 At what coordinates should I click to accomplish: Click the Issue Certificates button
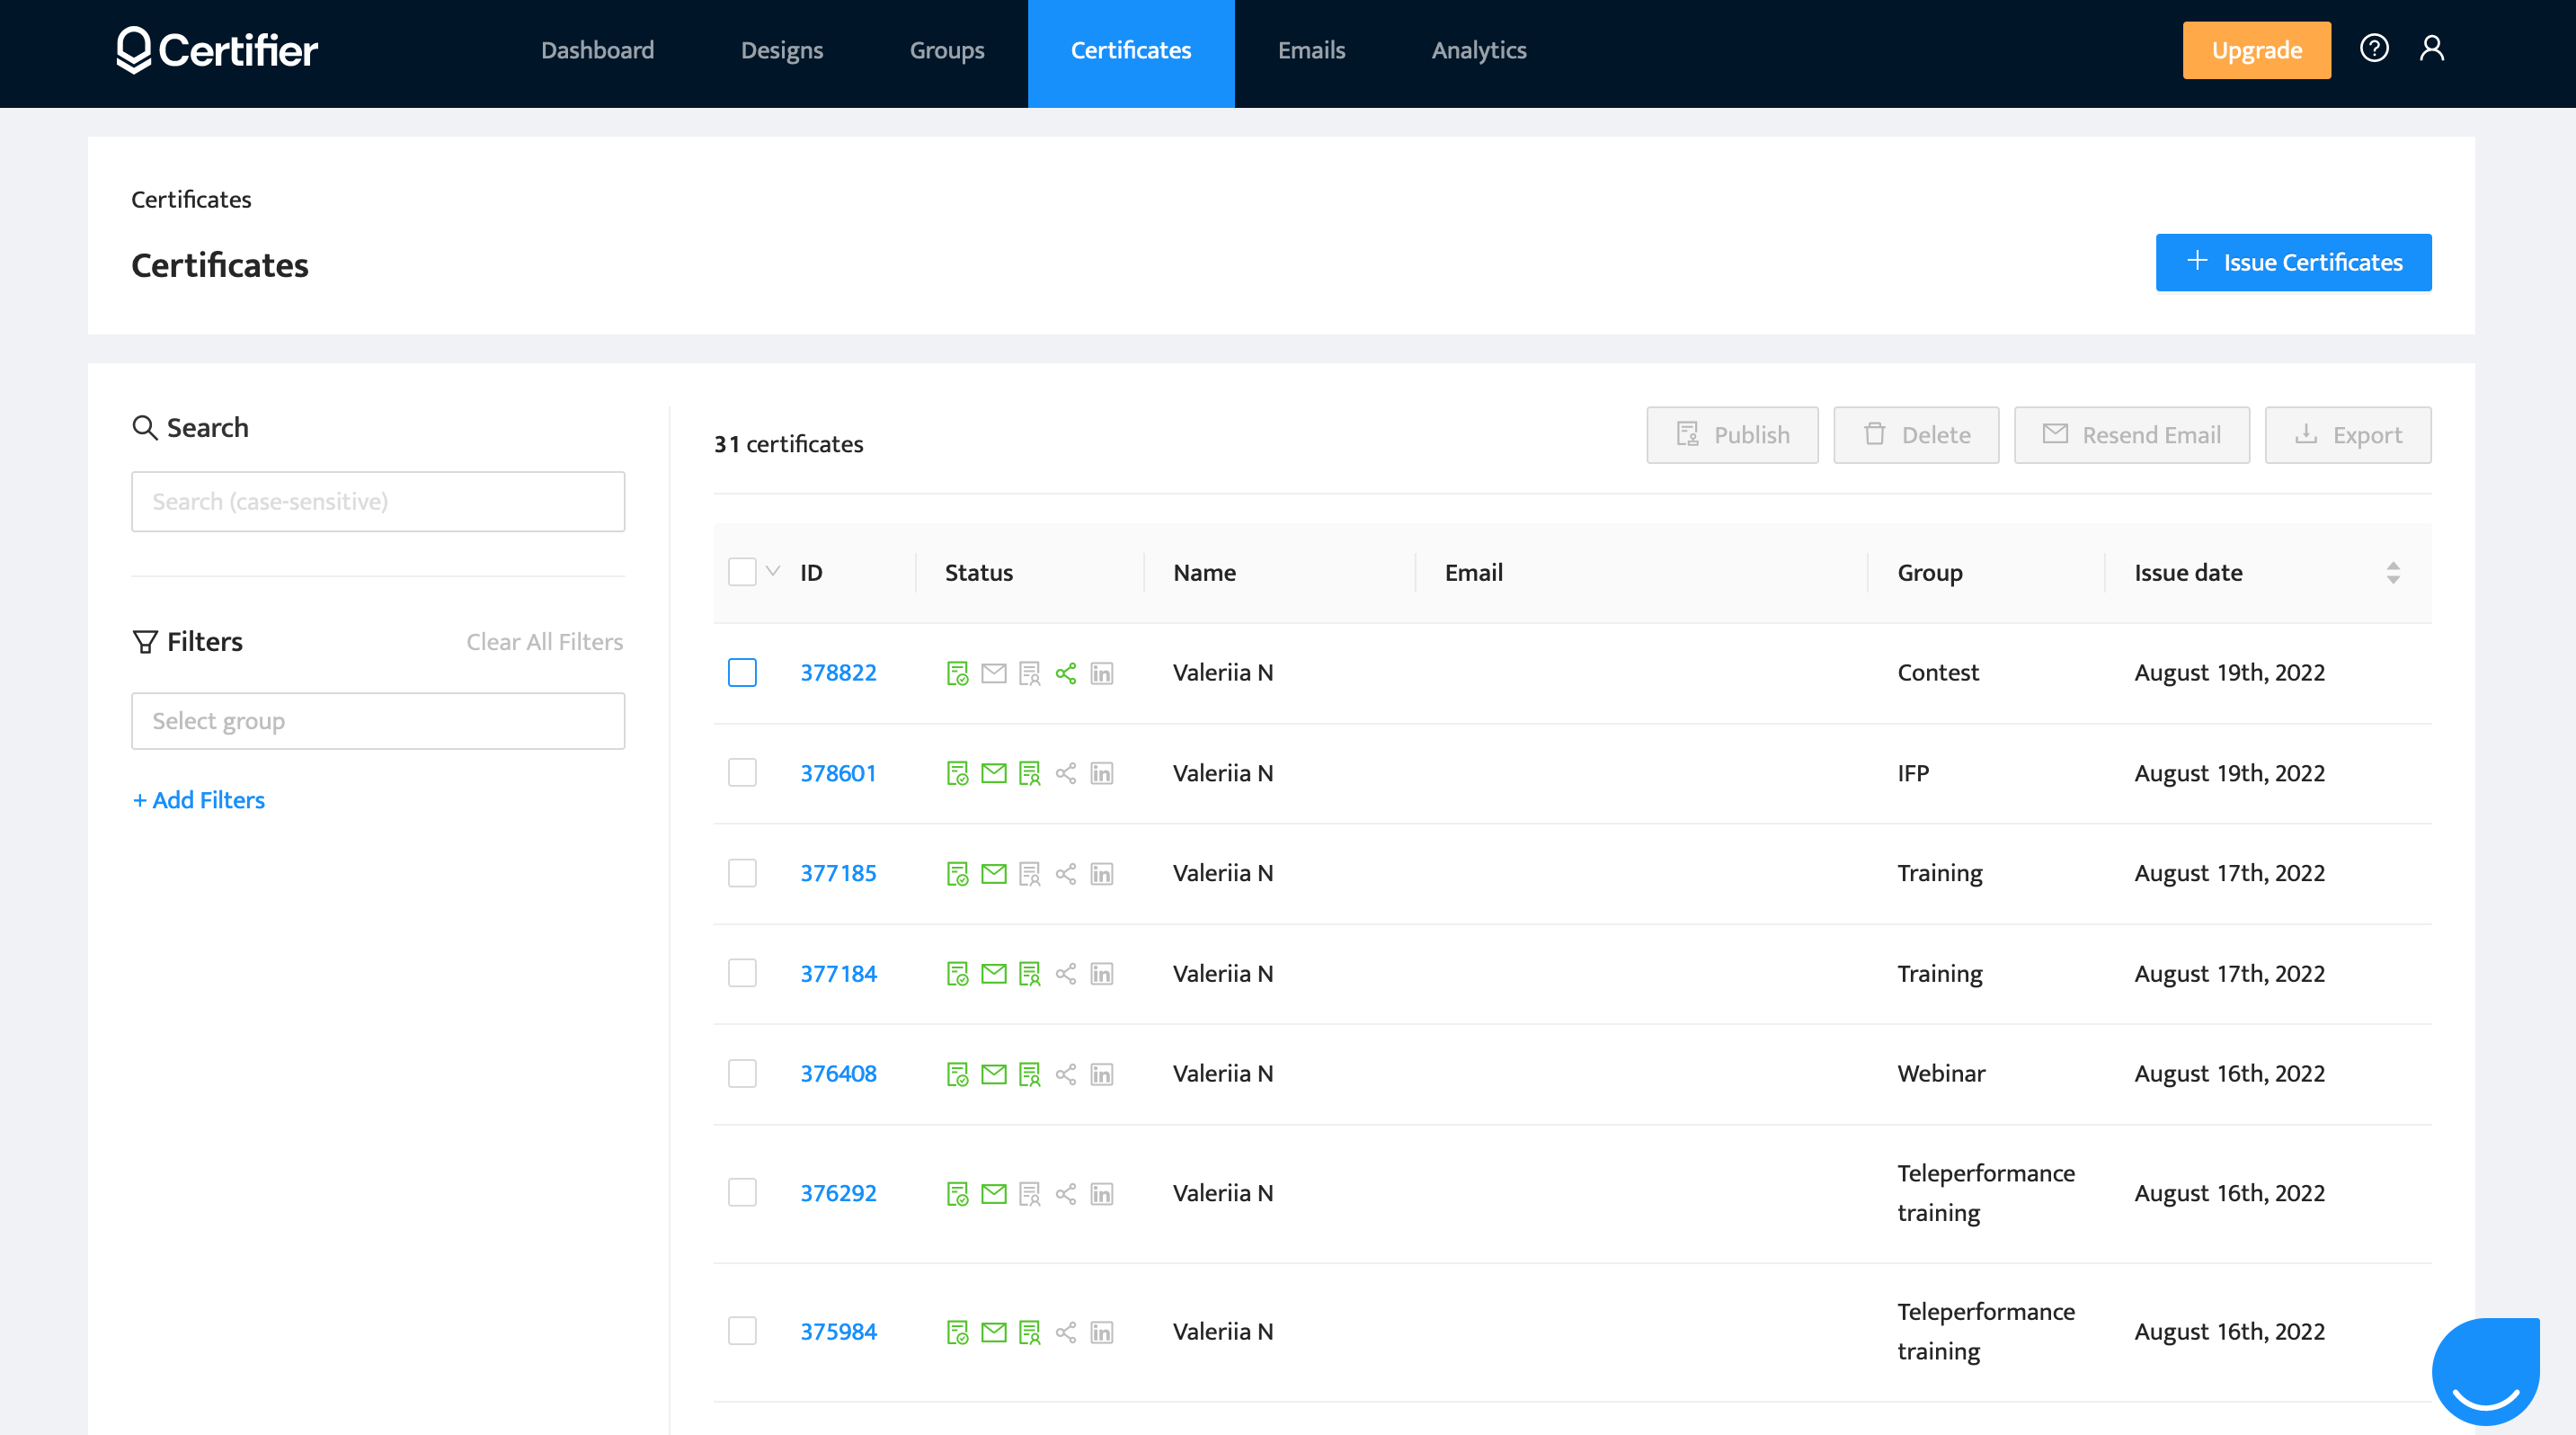click(2293, 262)
